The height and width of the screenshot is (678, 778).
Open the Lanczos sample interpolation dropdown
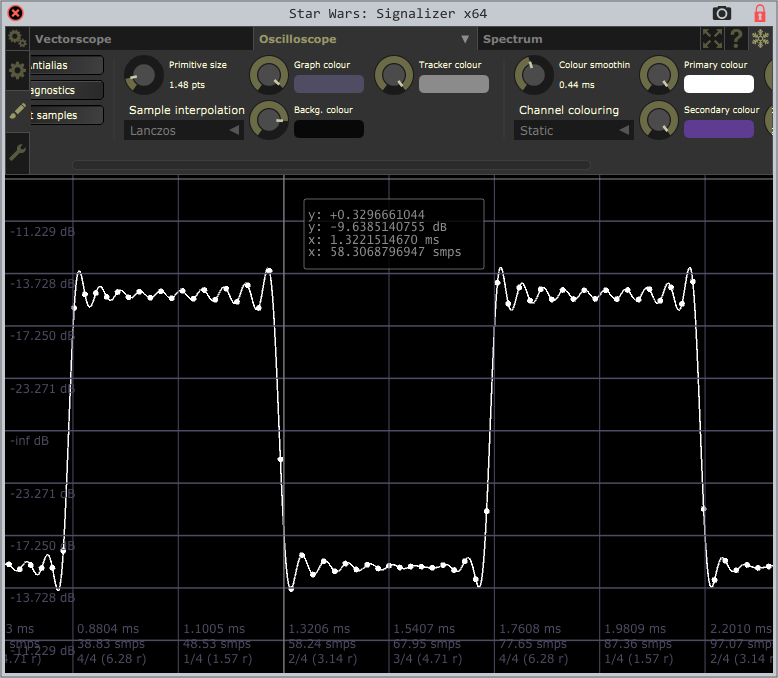(184, 131)
